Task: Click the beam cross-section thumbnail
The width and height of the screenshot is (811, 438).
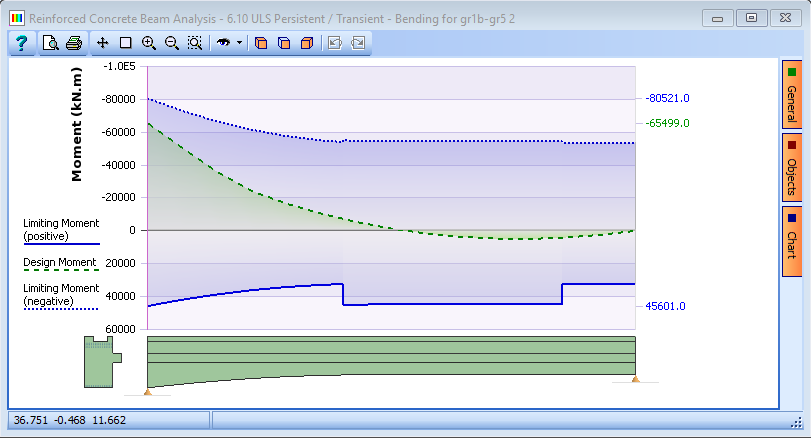Action: (102, 361)
